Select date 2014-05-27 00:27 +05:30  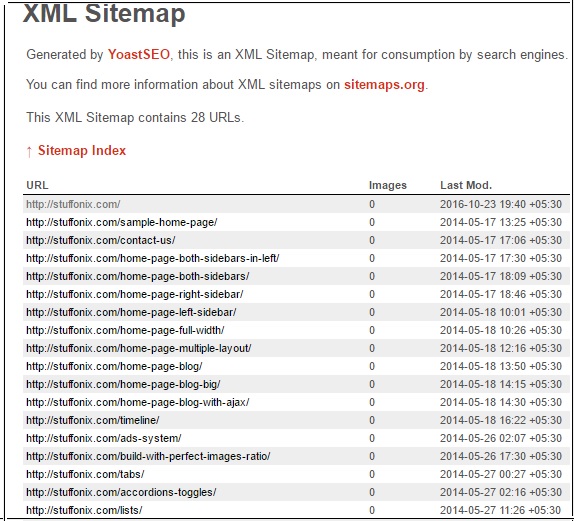pyautogui.click(x=501, y=474)
